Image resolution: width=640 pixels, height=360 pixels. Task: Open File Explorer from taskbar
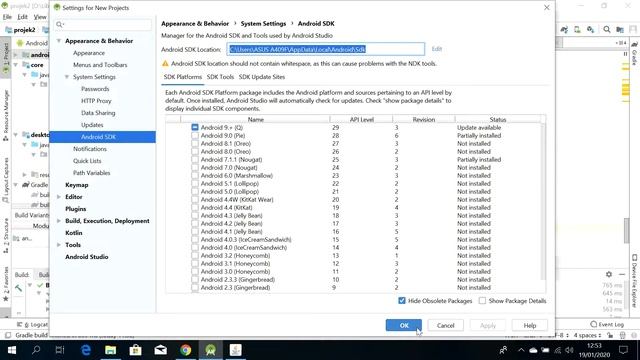click(111, 350)
